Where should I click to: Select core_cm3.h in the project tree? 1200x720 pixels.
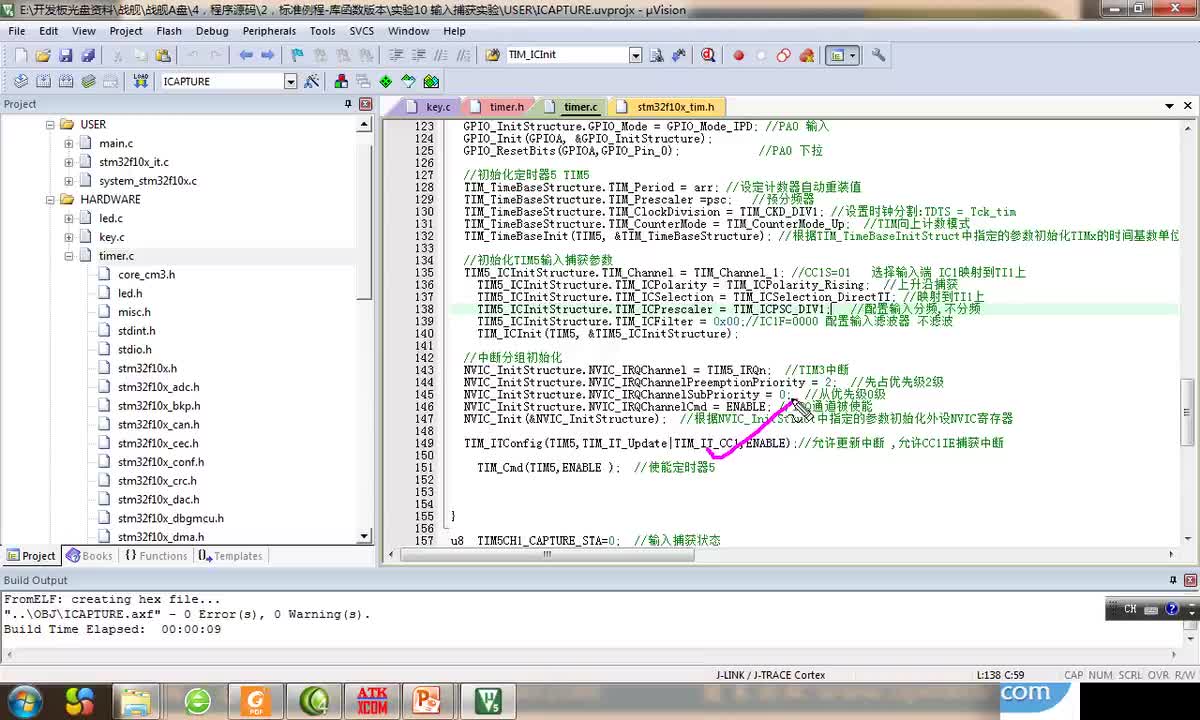point(146,274)
